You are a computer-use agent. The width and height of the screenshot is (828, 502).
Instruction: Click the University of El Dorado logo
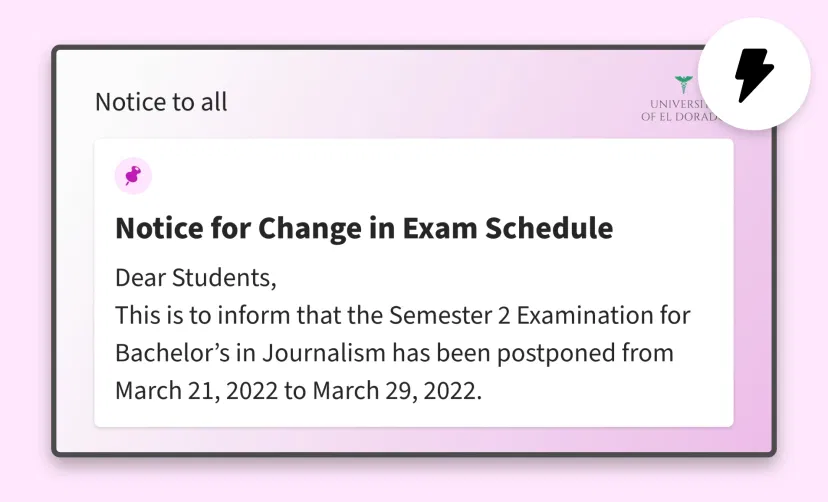(679, 99)
